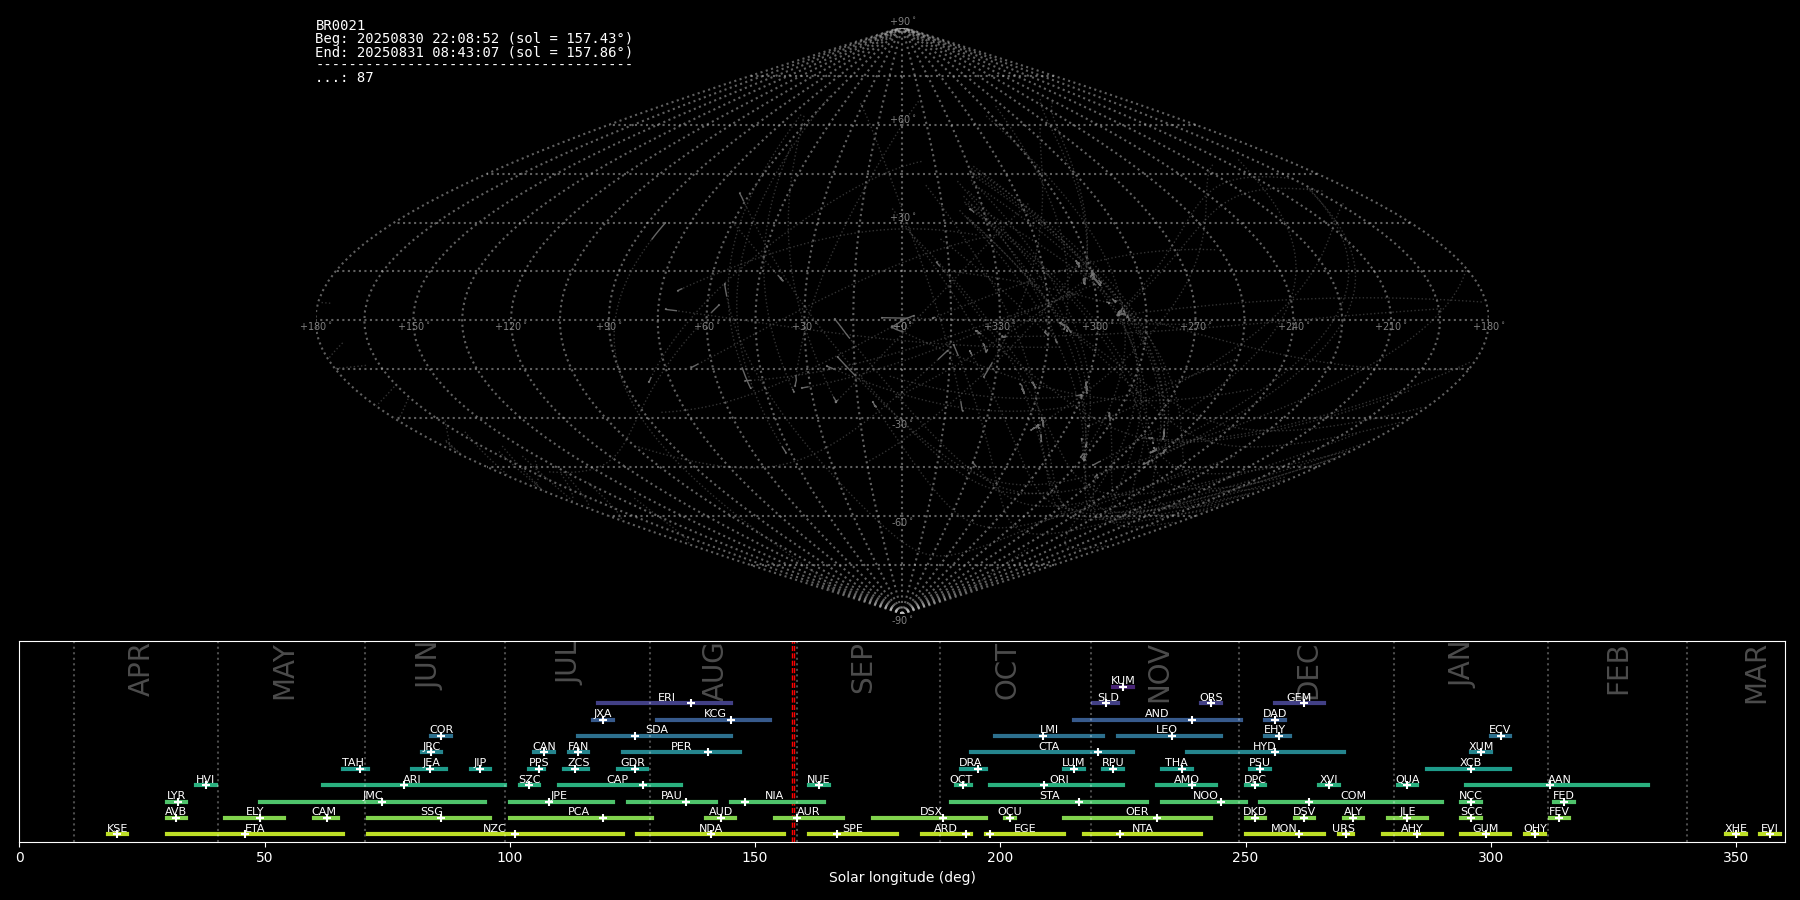Screen dimensions: 1800x900
Task: Select the LYR shower label
Action: [176, 796]
